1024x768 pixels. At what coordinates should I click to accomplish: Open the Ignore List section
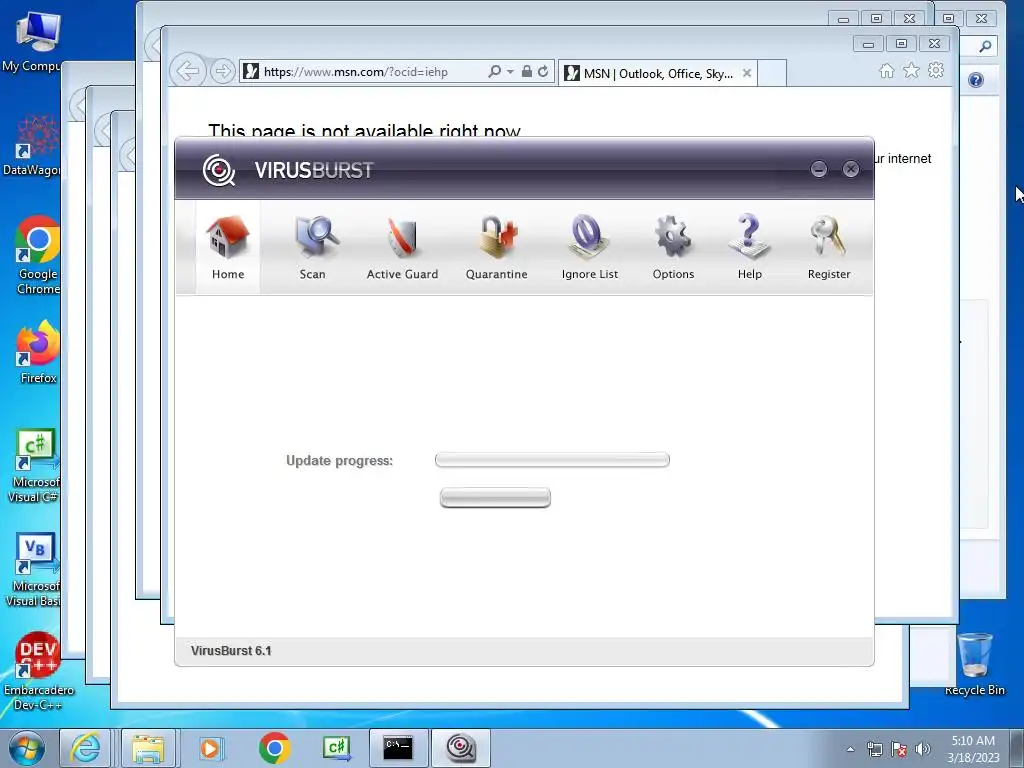(590, 248)
